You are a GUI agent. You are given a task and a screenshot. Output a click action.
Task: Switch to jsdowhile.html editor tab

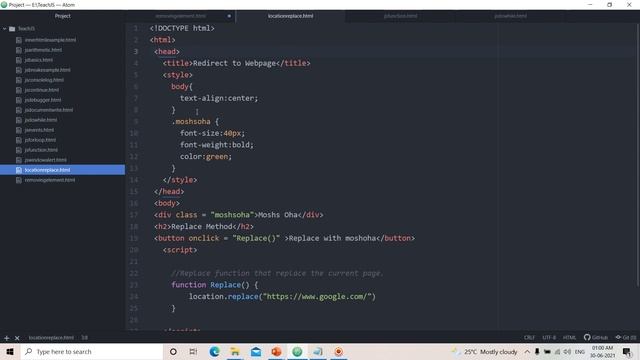coord(510,16)
